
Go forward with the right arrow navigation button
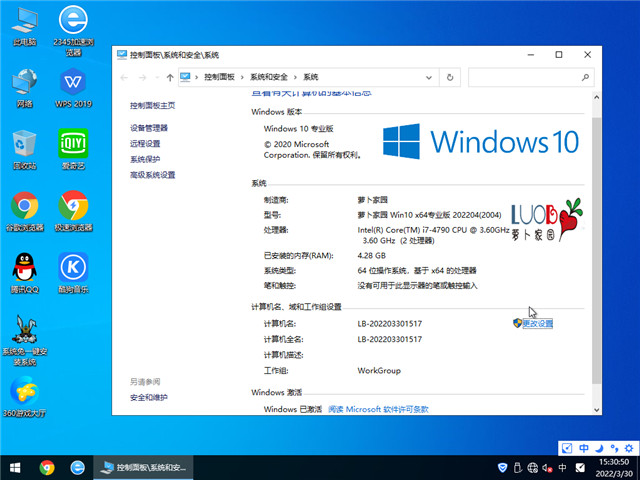[142, 77]
